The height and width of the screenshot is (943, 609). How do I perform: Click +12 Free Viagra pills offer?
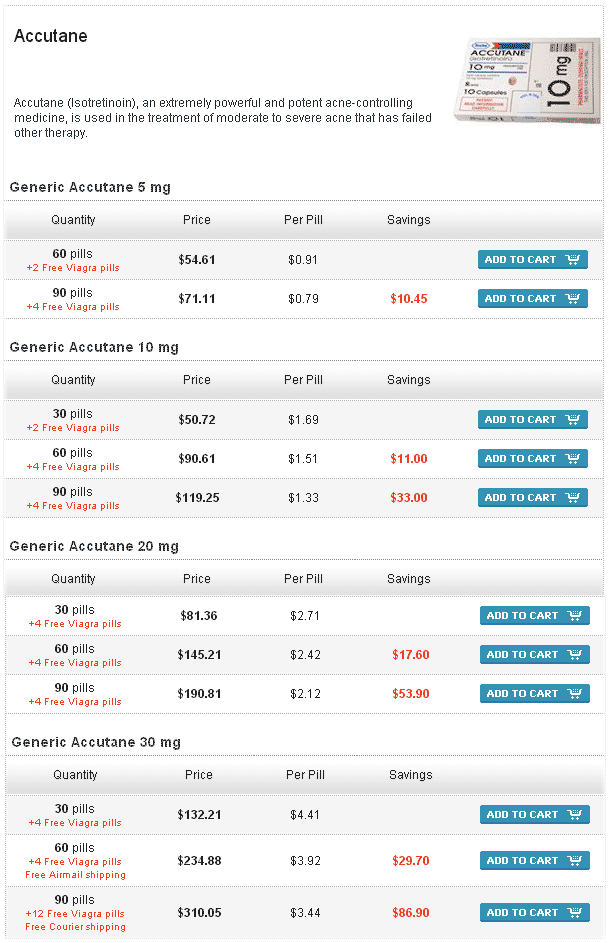click(75, 914)
